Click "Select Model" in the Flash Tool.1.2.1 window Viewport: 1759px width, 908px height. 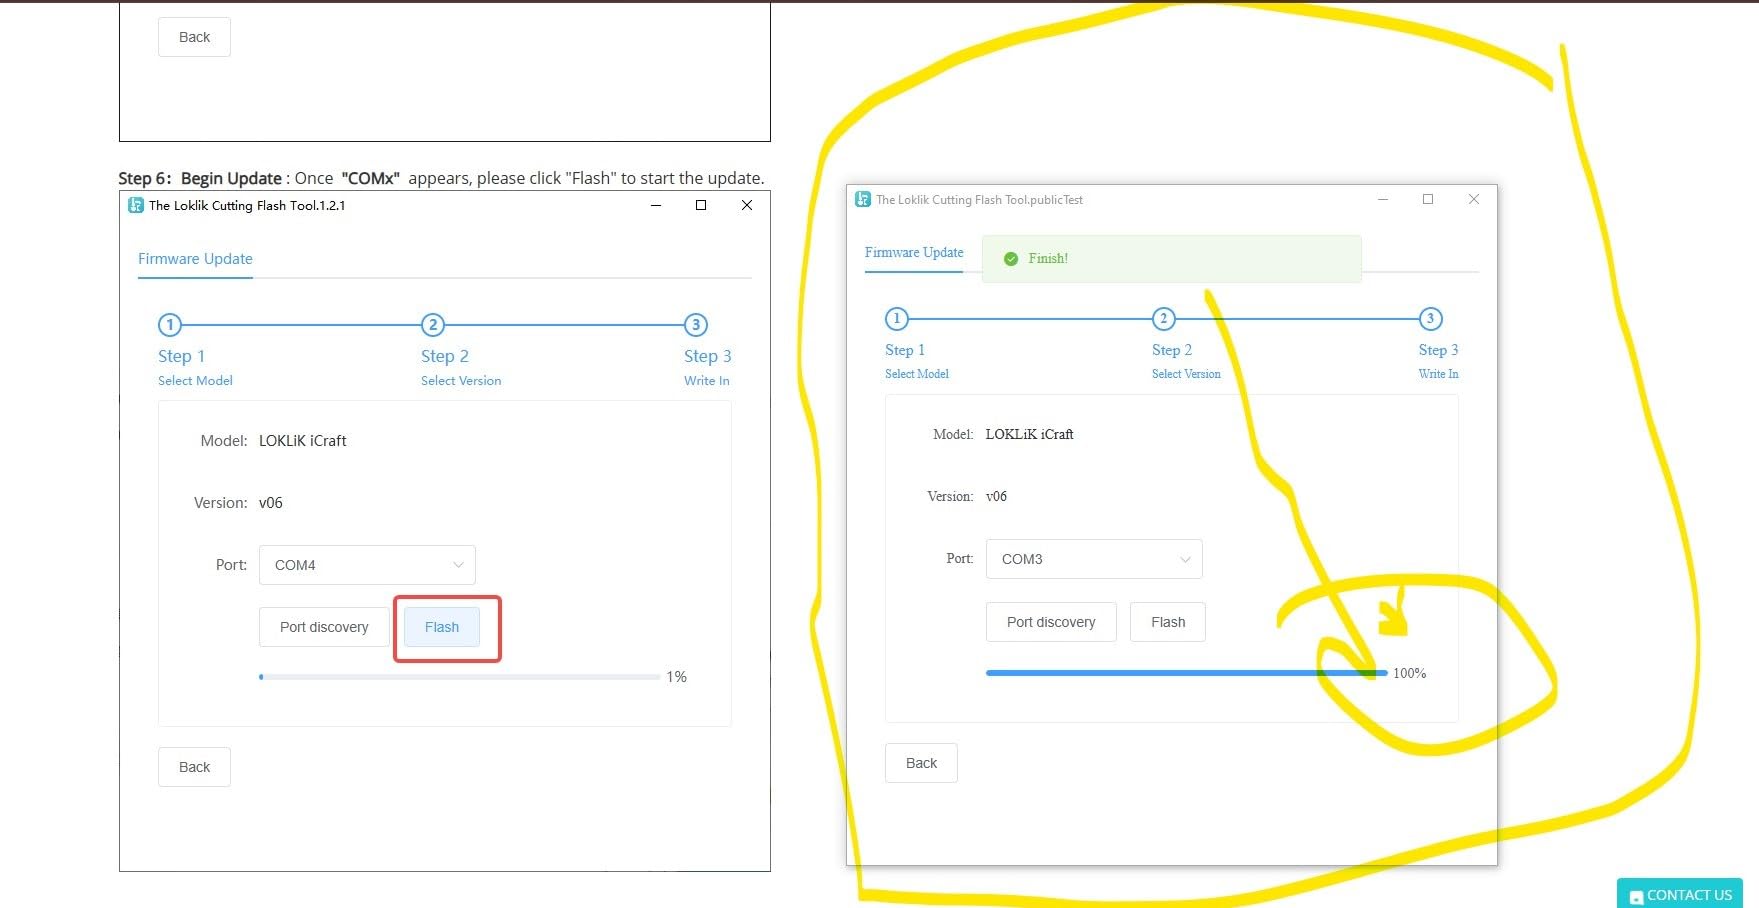(195, 381)
